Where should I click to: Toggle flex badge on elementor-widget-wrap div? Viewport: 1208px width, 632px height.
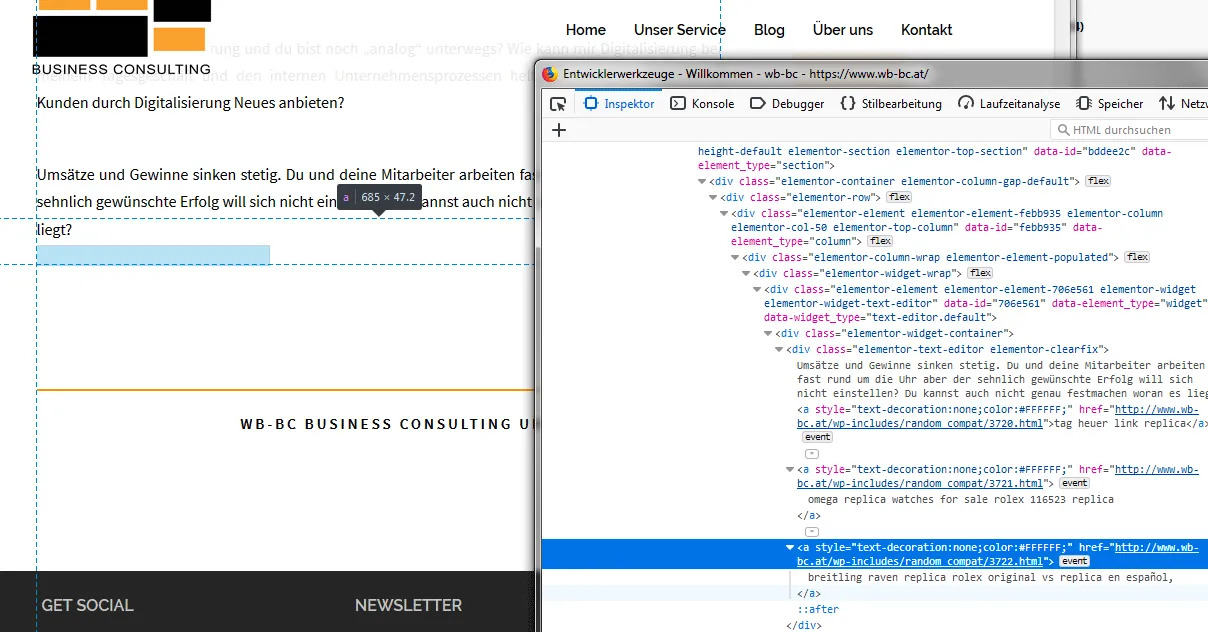980,273
